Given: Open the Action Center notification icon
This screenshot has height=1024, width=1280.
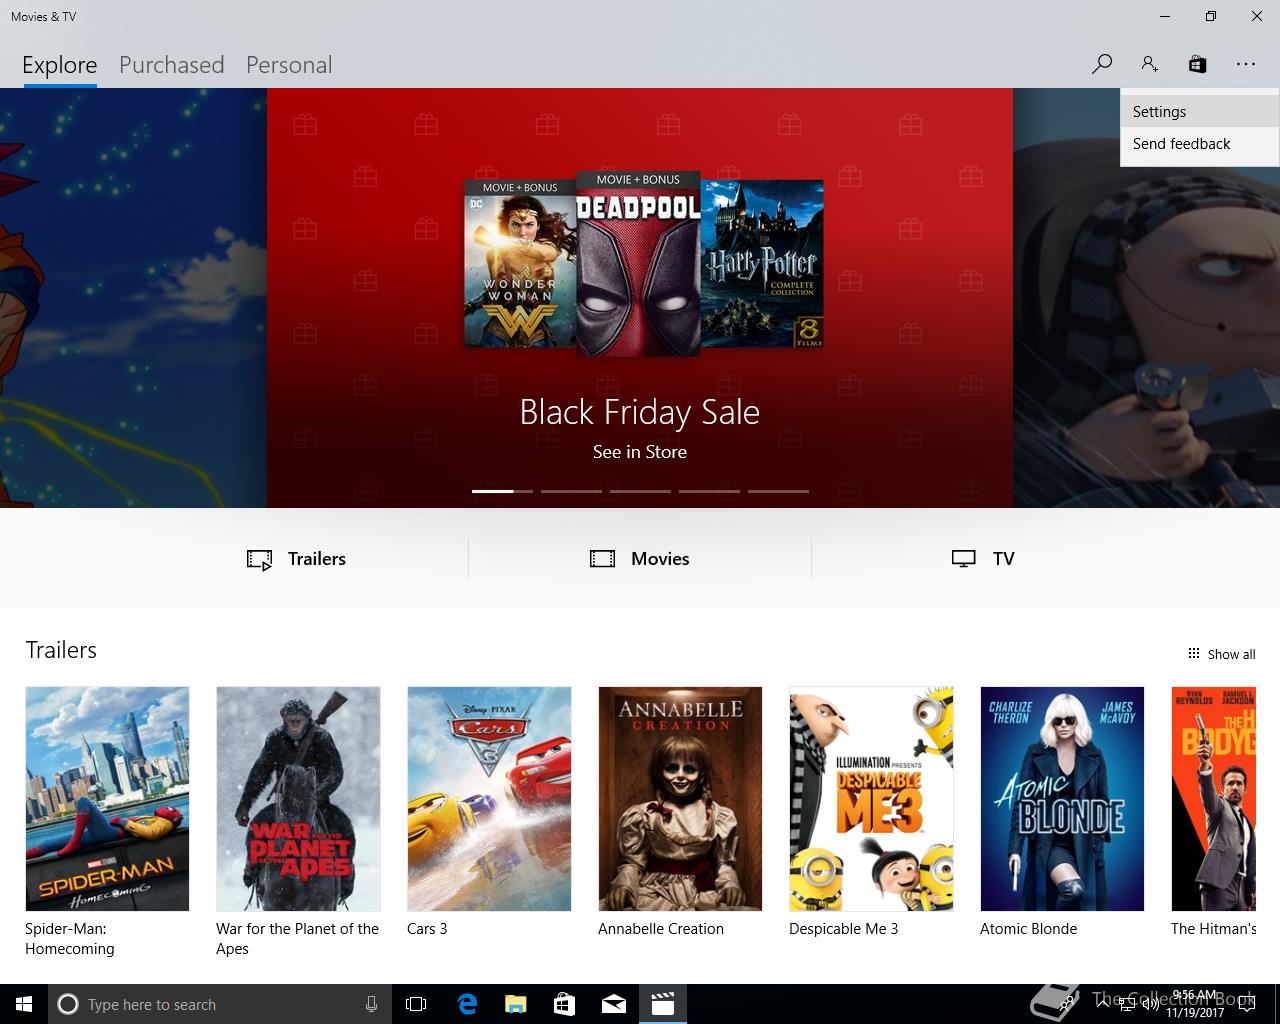Looking at the screenshot, I should coord(1246,1004).
